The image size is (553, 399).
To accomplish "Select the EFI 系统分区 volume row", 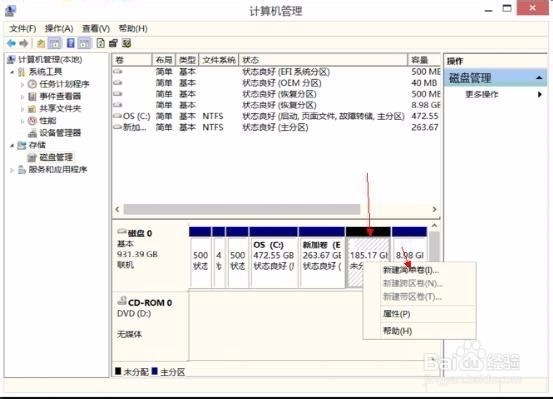I will coord(276,72).
